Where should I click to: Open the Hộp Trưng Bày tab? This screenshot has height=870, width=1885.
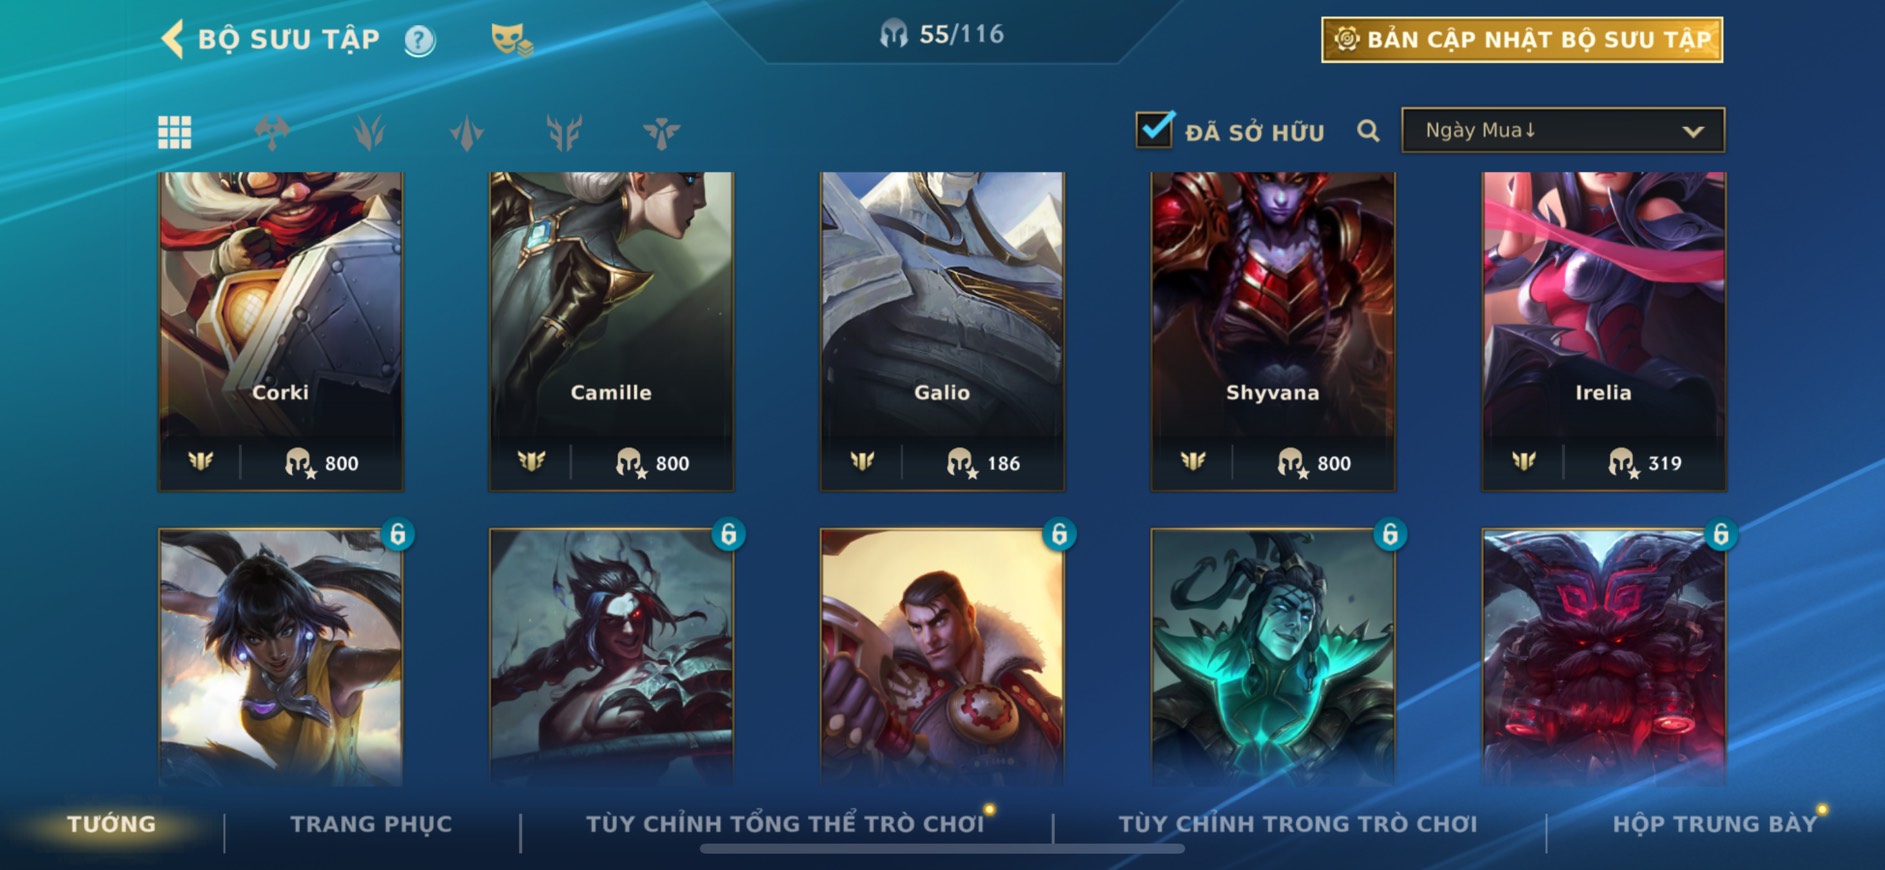1714,824
